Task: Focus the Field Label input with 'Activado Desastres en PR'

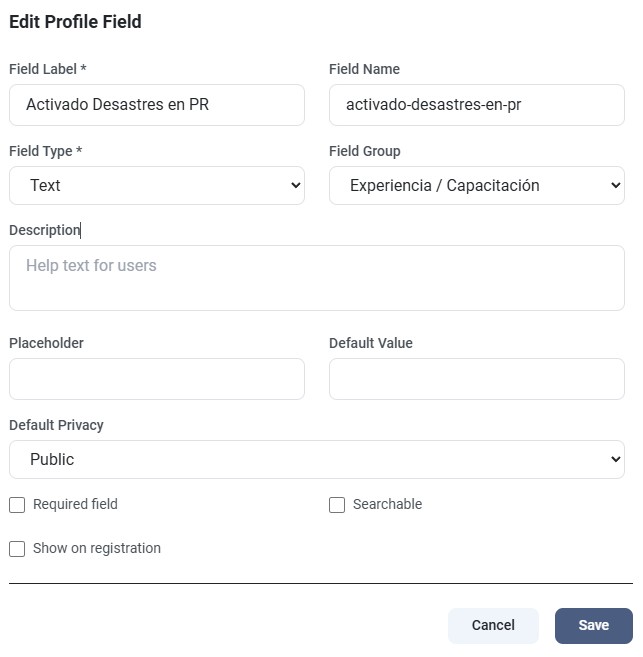Action: point(157,104)
